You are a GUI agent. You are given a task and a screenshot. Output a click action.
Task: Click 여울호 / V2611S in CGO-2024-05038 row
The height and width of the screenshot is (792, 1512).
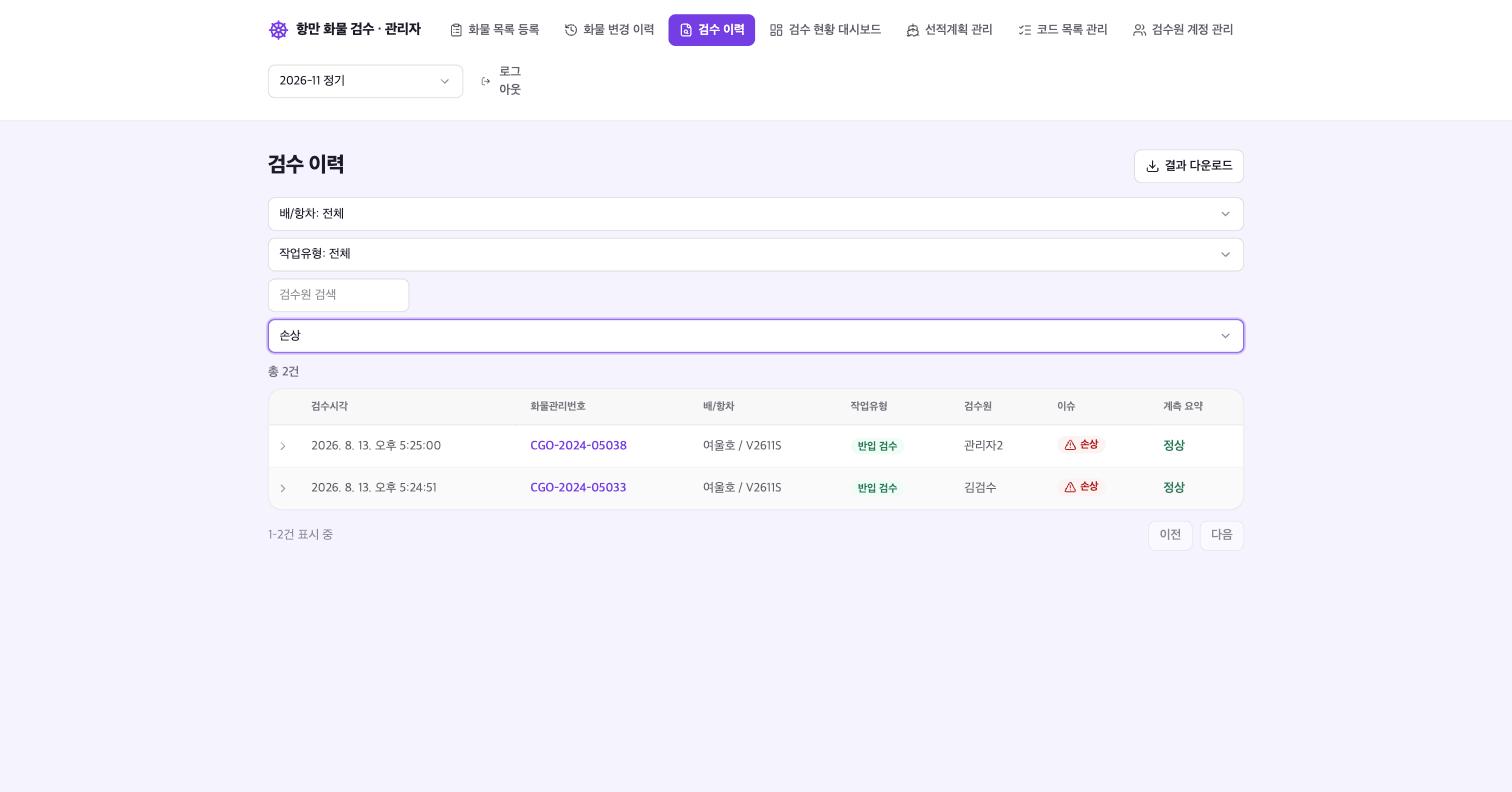click(742, 446)
